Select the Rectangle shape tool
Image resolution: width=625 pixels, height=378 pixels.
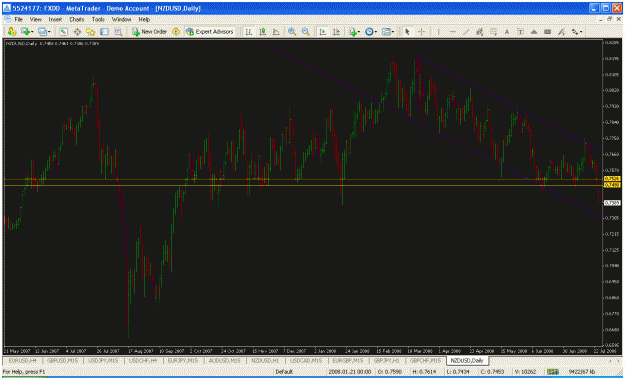coord(547,32)
